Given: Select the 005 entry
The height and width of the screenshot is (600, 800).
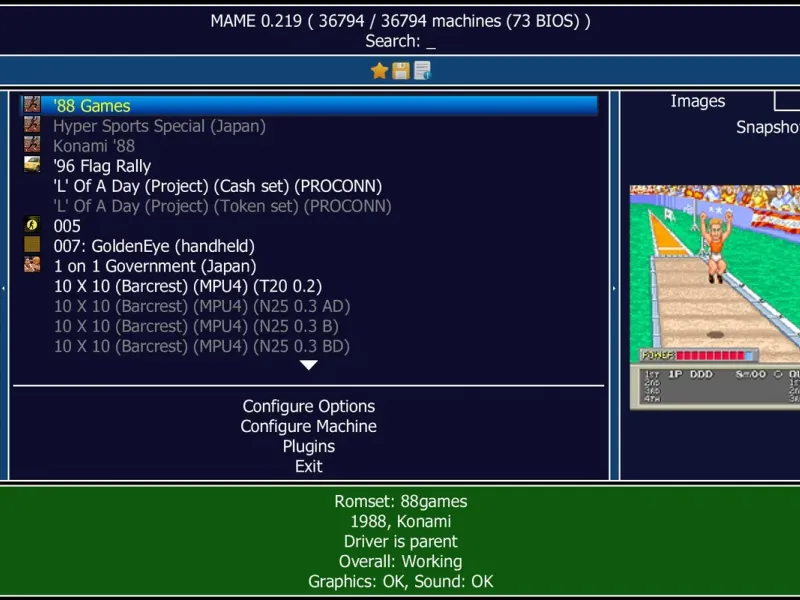Looking at the screenshot, I should (x=67, y=226).
